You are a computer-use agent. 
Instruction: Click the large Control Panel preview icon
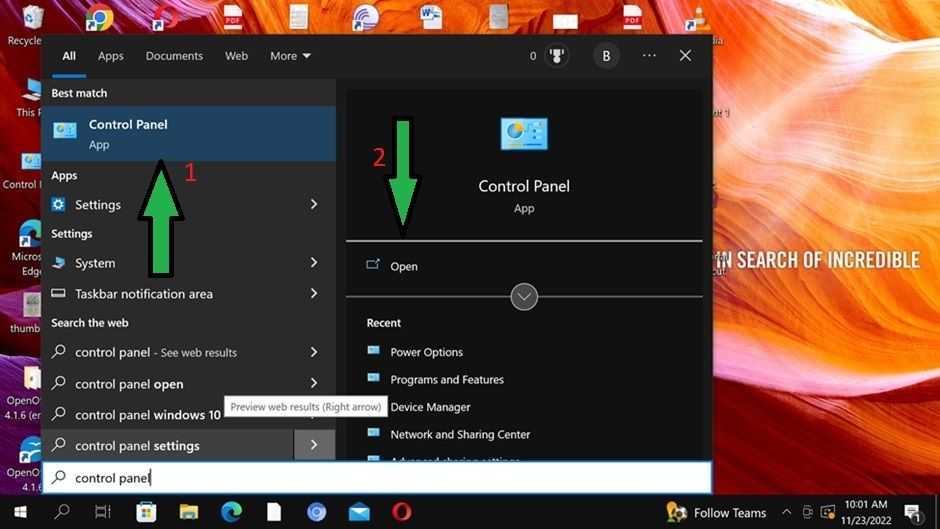pyautogui.click(x=524, y=134)
